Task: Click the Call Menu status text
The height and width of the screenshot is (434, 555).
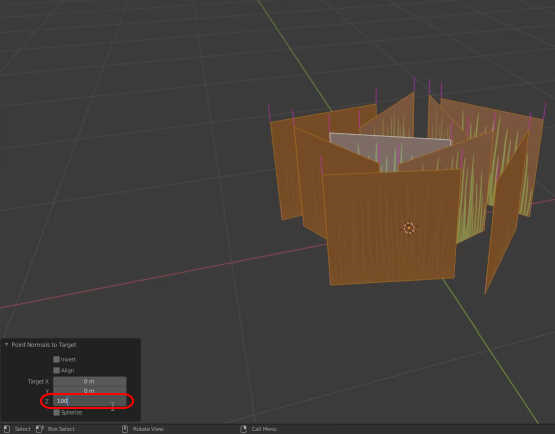Action: pyautogui.click(x=264, y=429)
